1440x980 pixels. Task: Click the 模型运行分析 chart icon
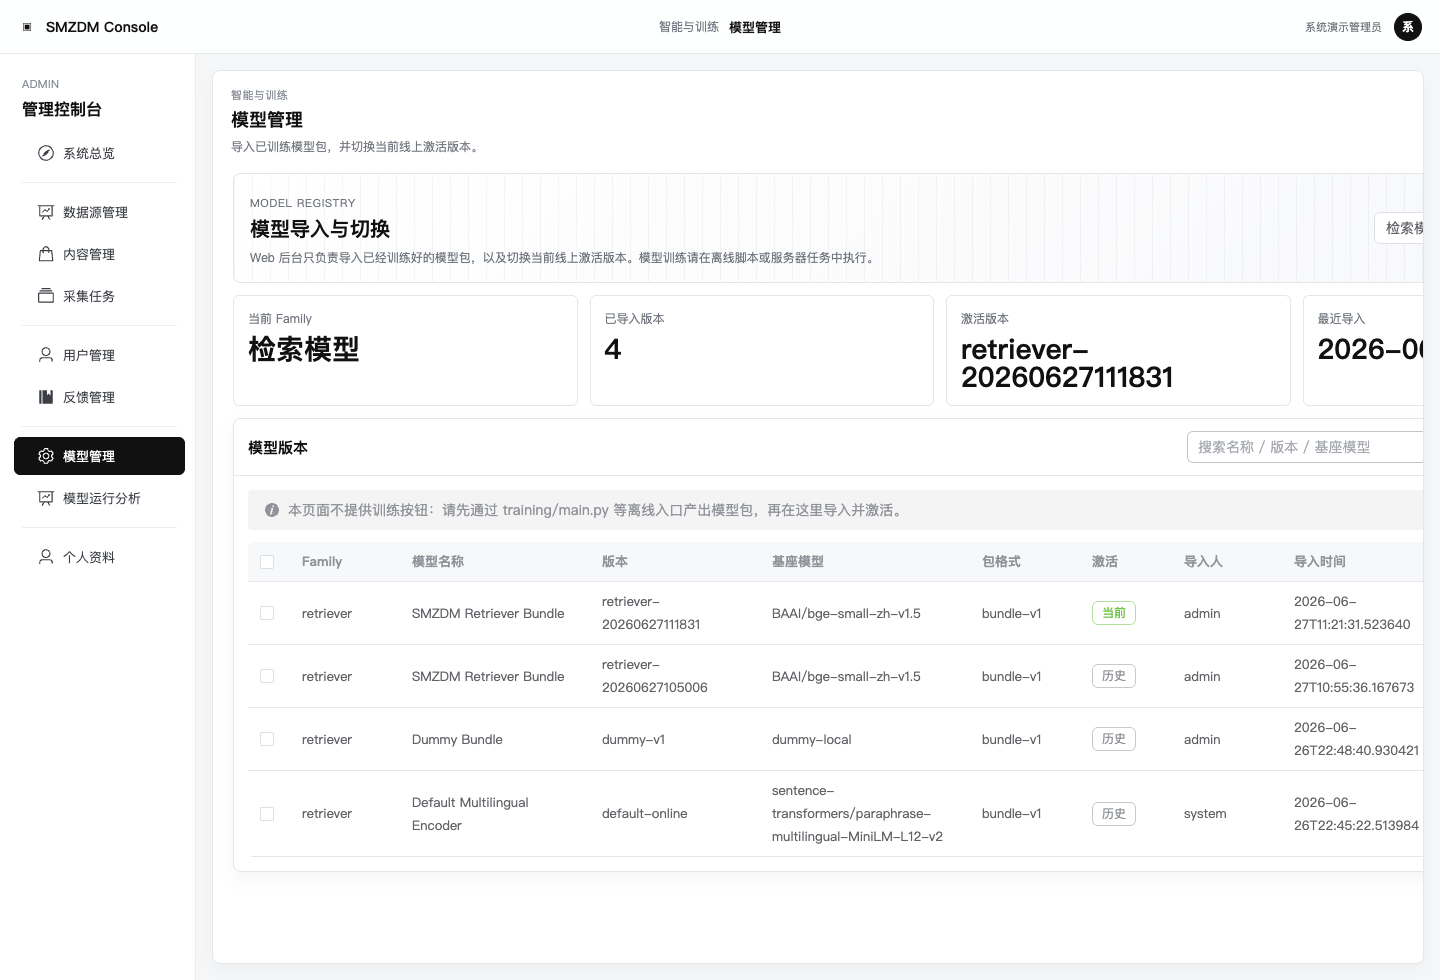coord(46,498)
